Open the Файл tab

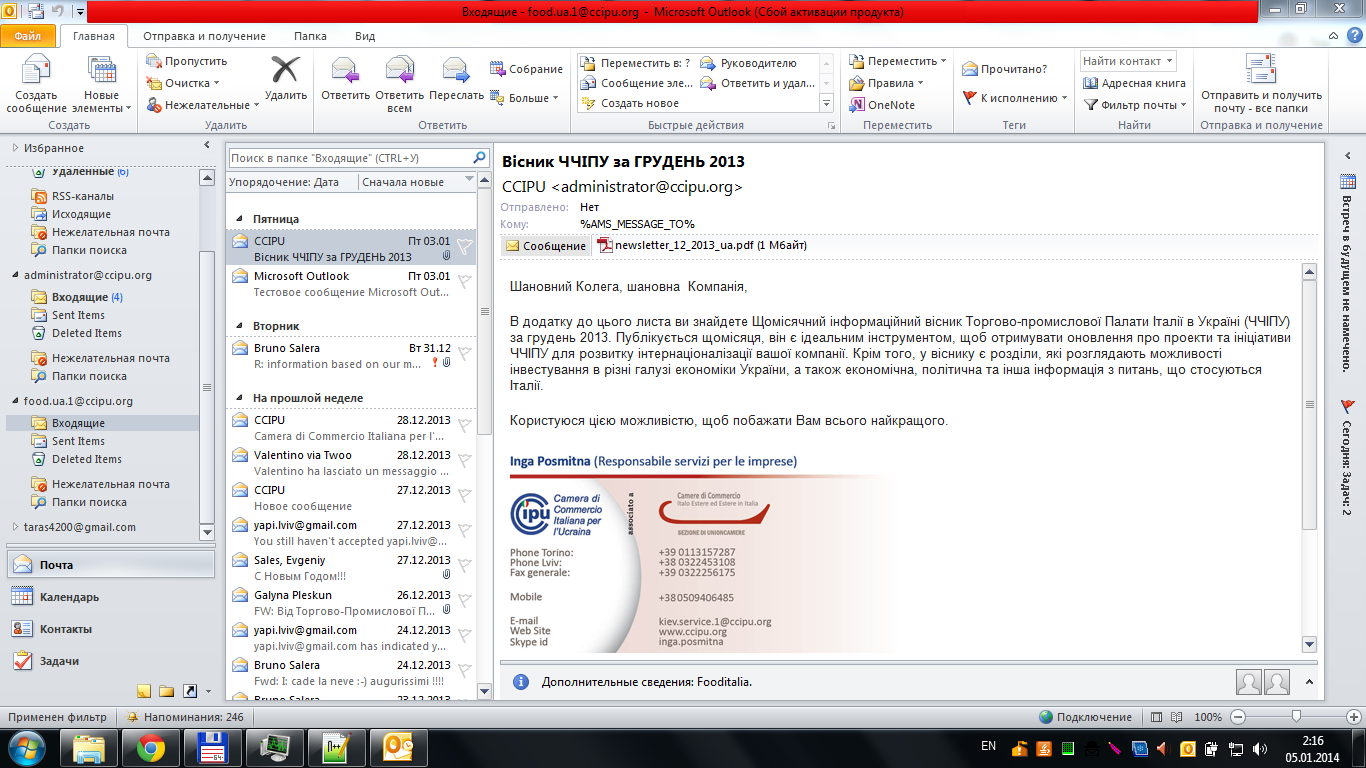pyautogui.click(x=28, y=36)
